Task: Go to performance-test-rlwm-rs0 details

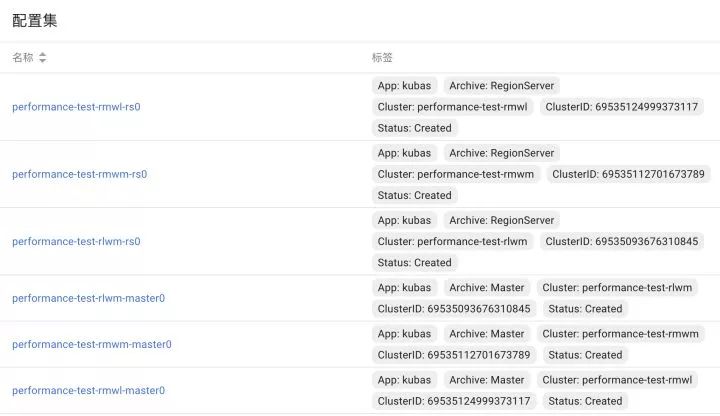Action: pos(76,241)
